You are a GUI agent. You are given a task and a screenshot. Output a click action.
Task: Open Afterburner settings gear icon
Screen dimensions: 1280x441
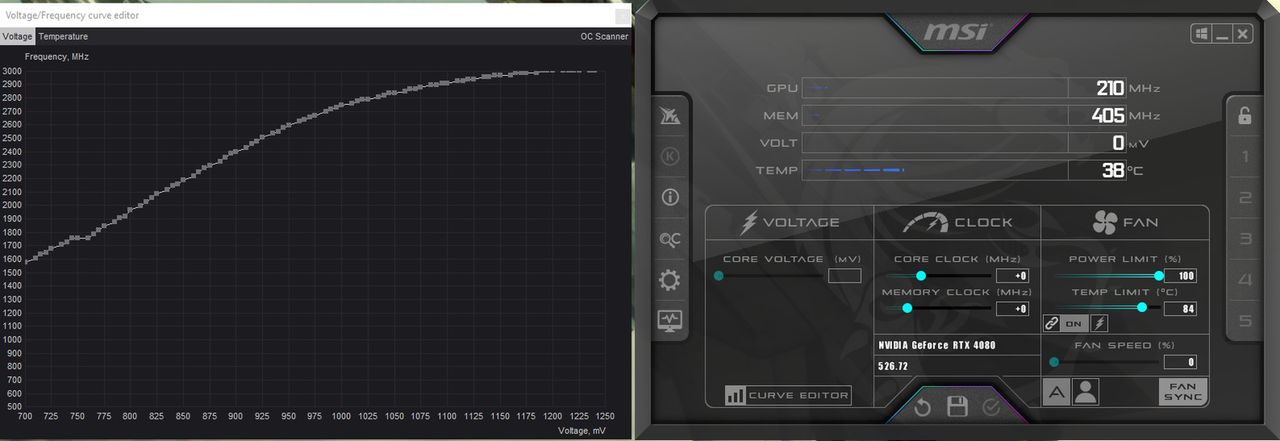point(670,280)
